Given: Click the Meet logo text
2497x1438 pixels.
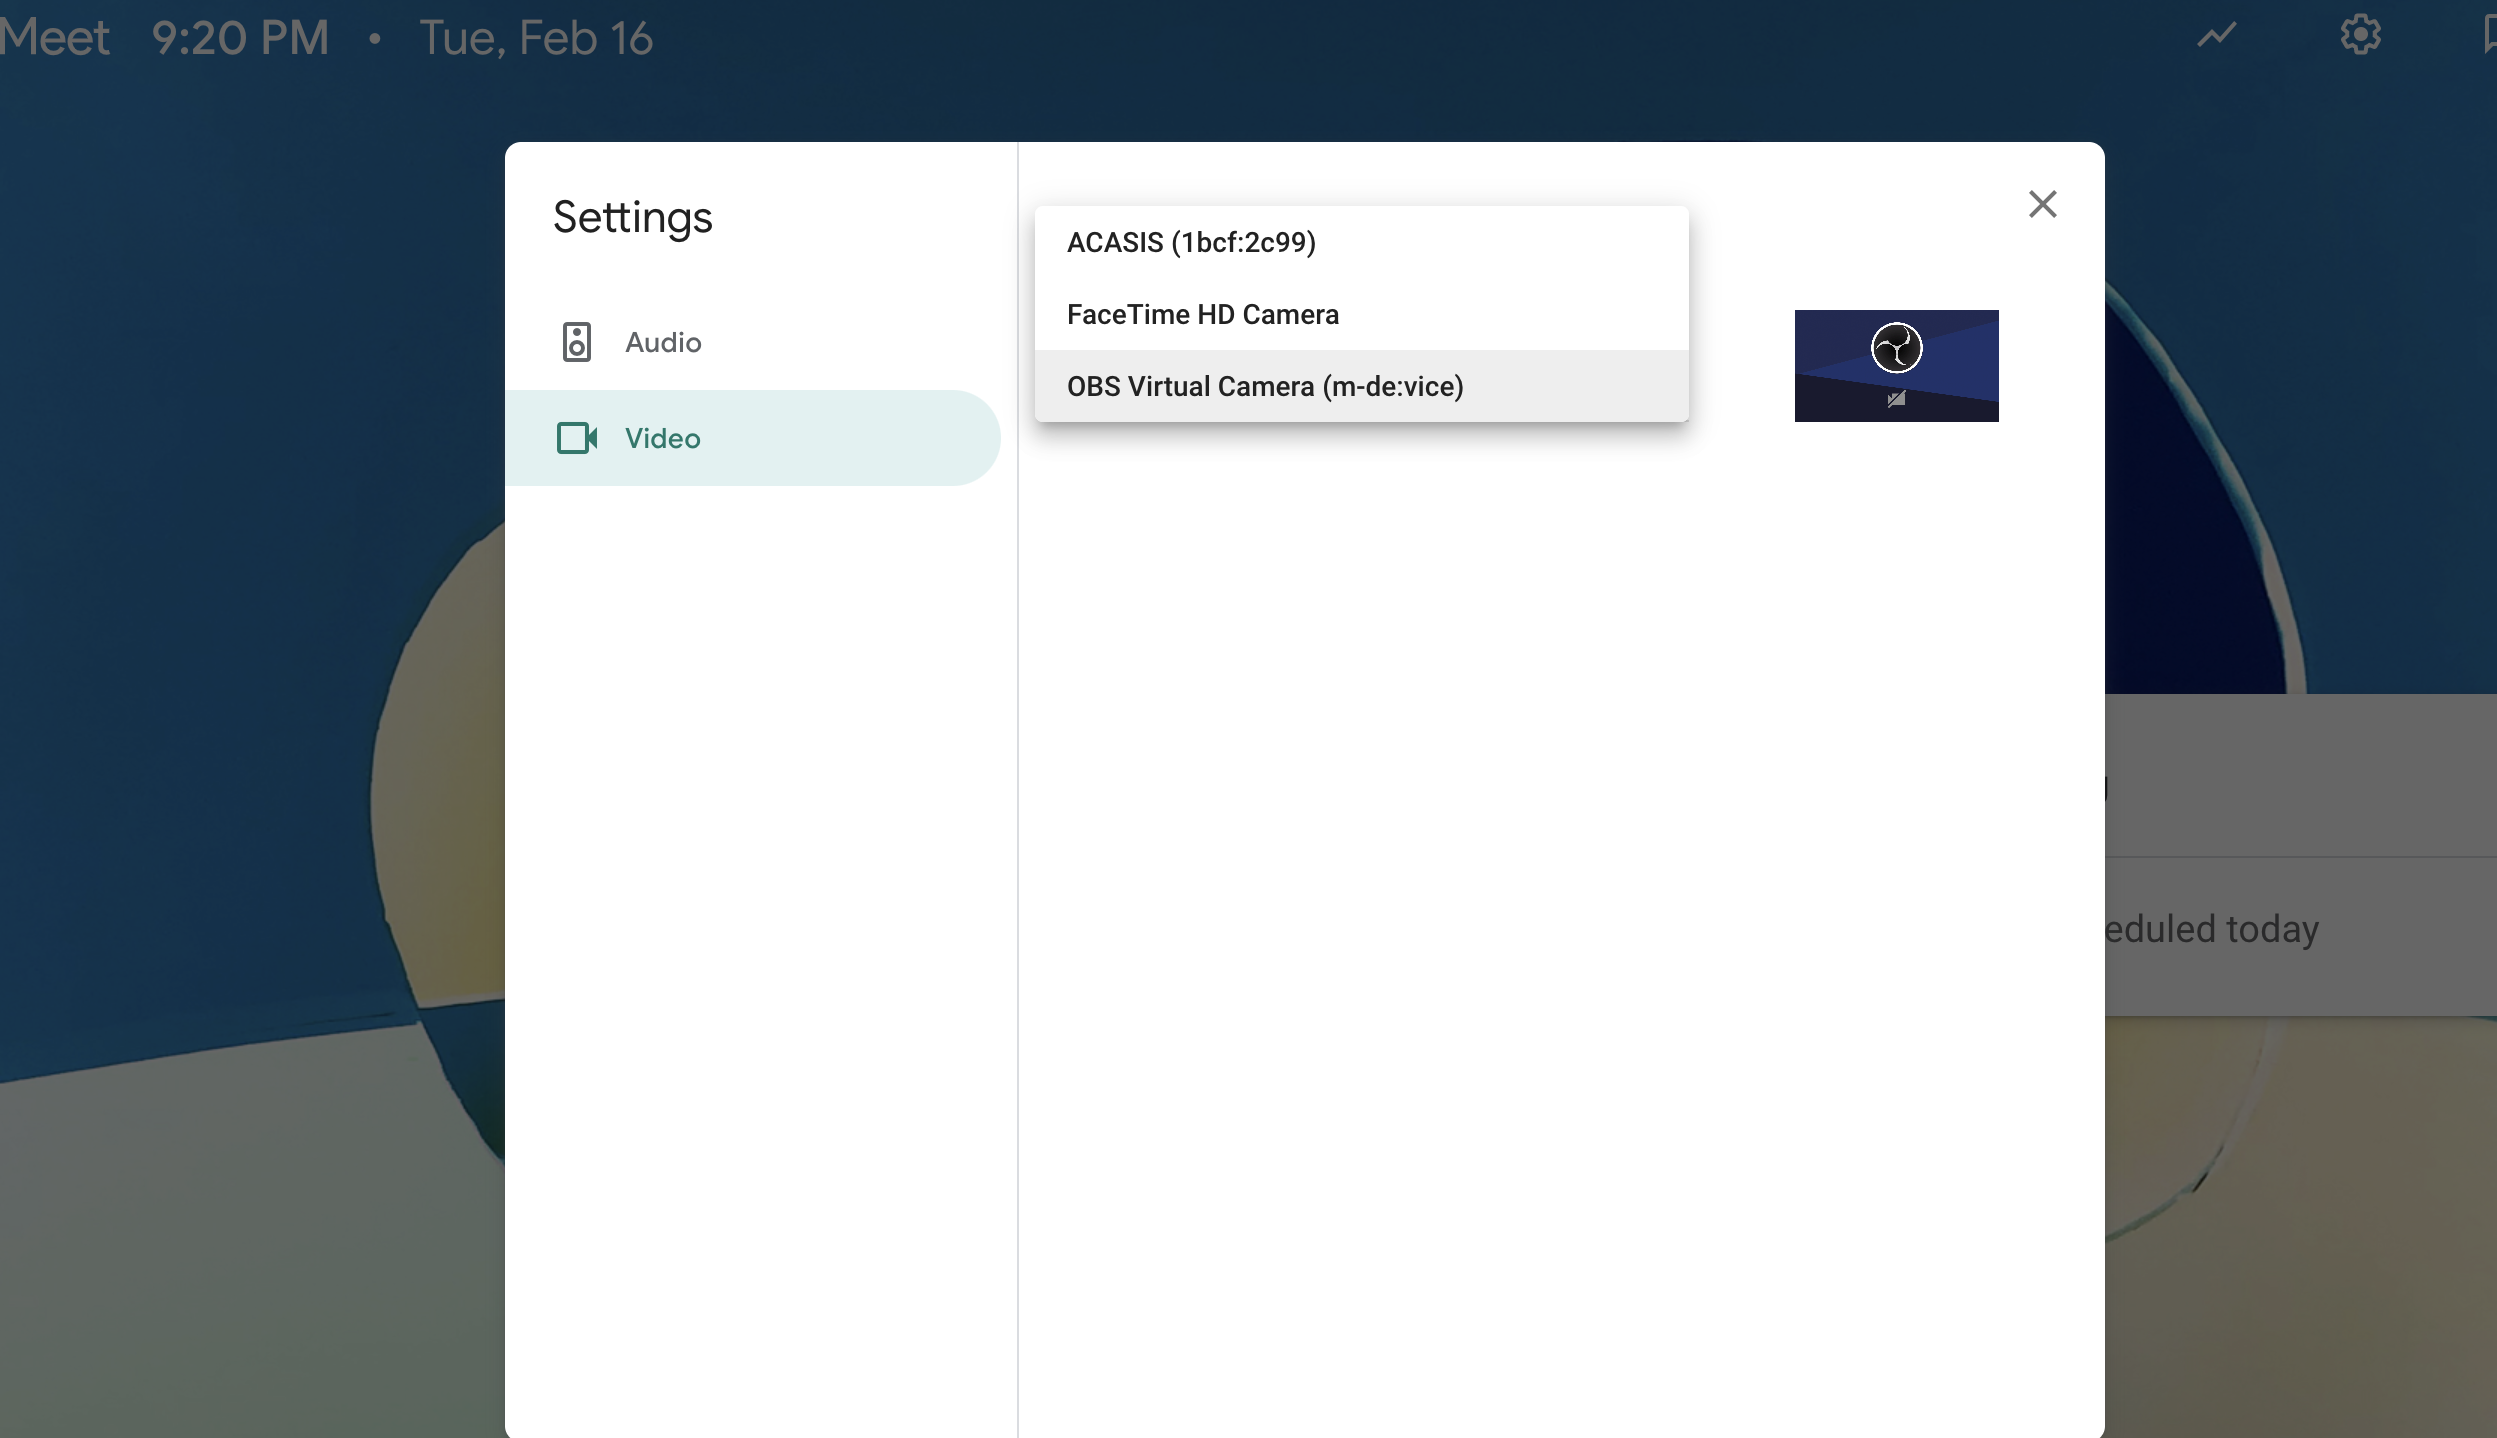Looking at the screenshot, I should 55,38.
